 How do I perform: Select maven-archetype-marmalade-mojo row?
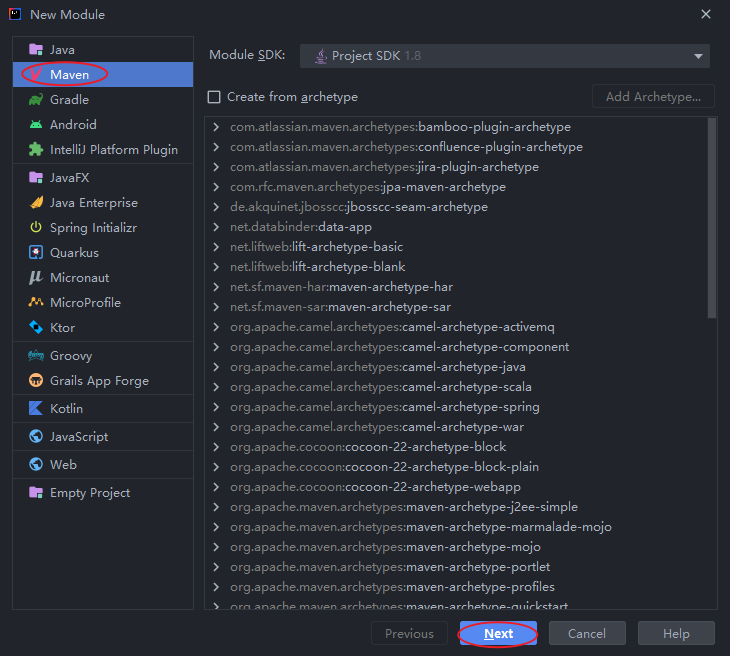(456, 527)
